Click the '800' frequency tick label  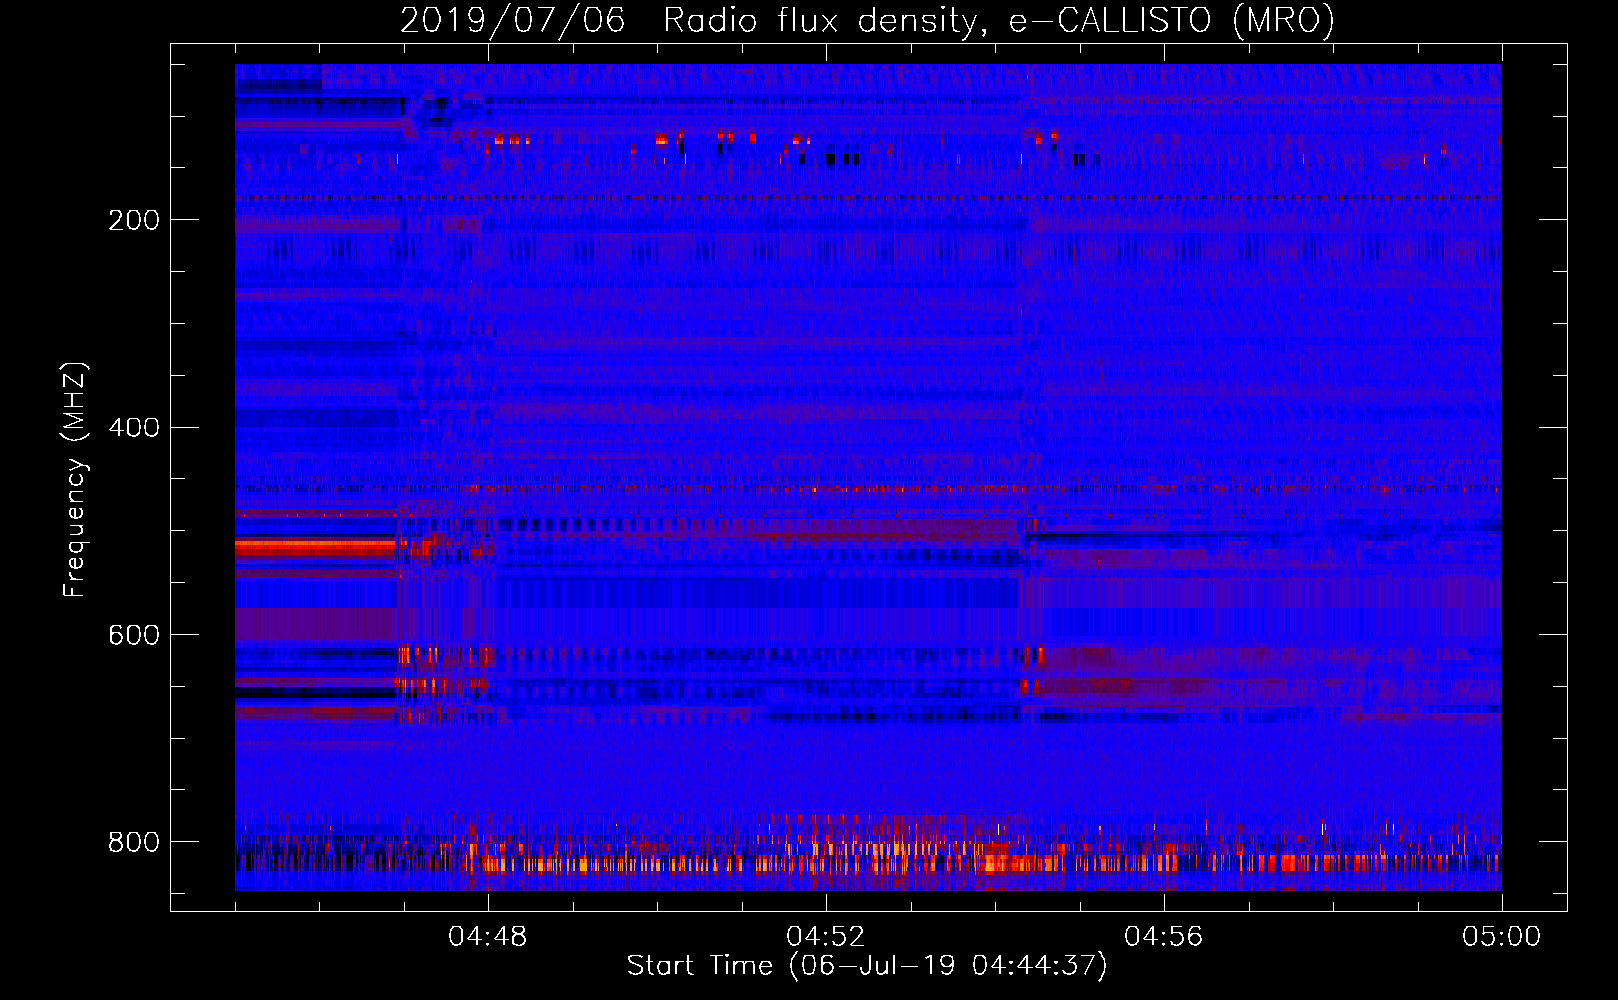click(134, 842)
